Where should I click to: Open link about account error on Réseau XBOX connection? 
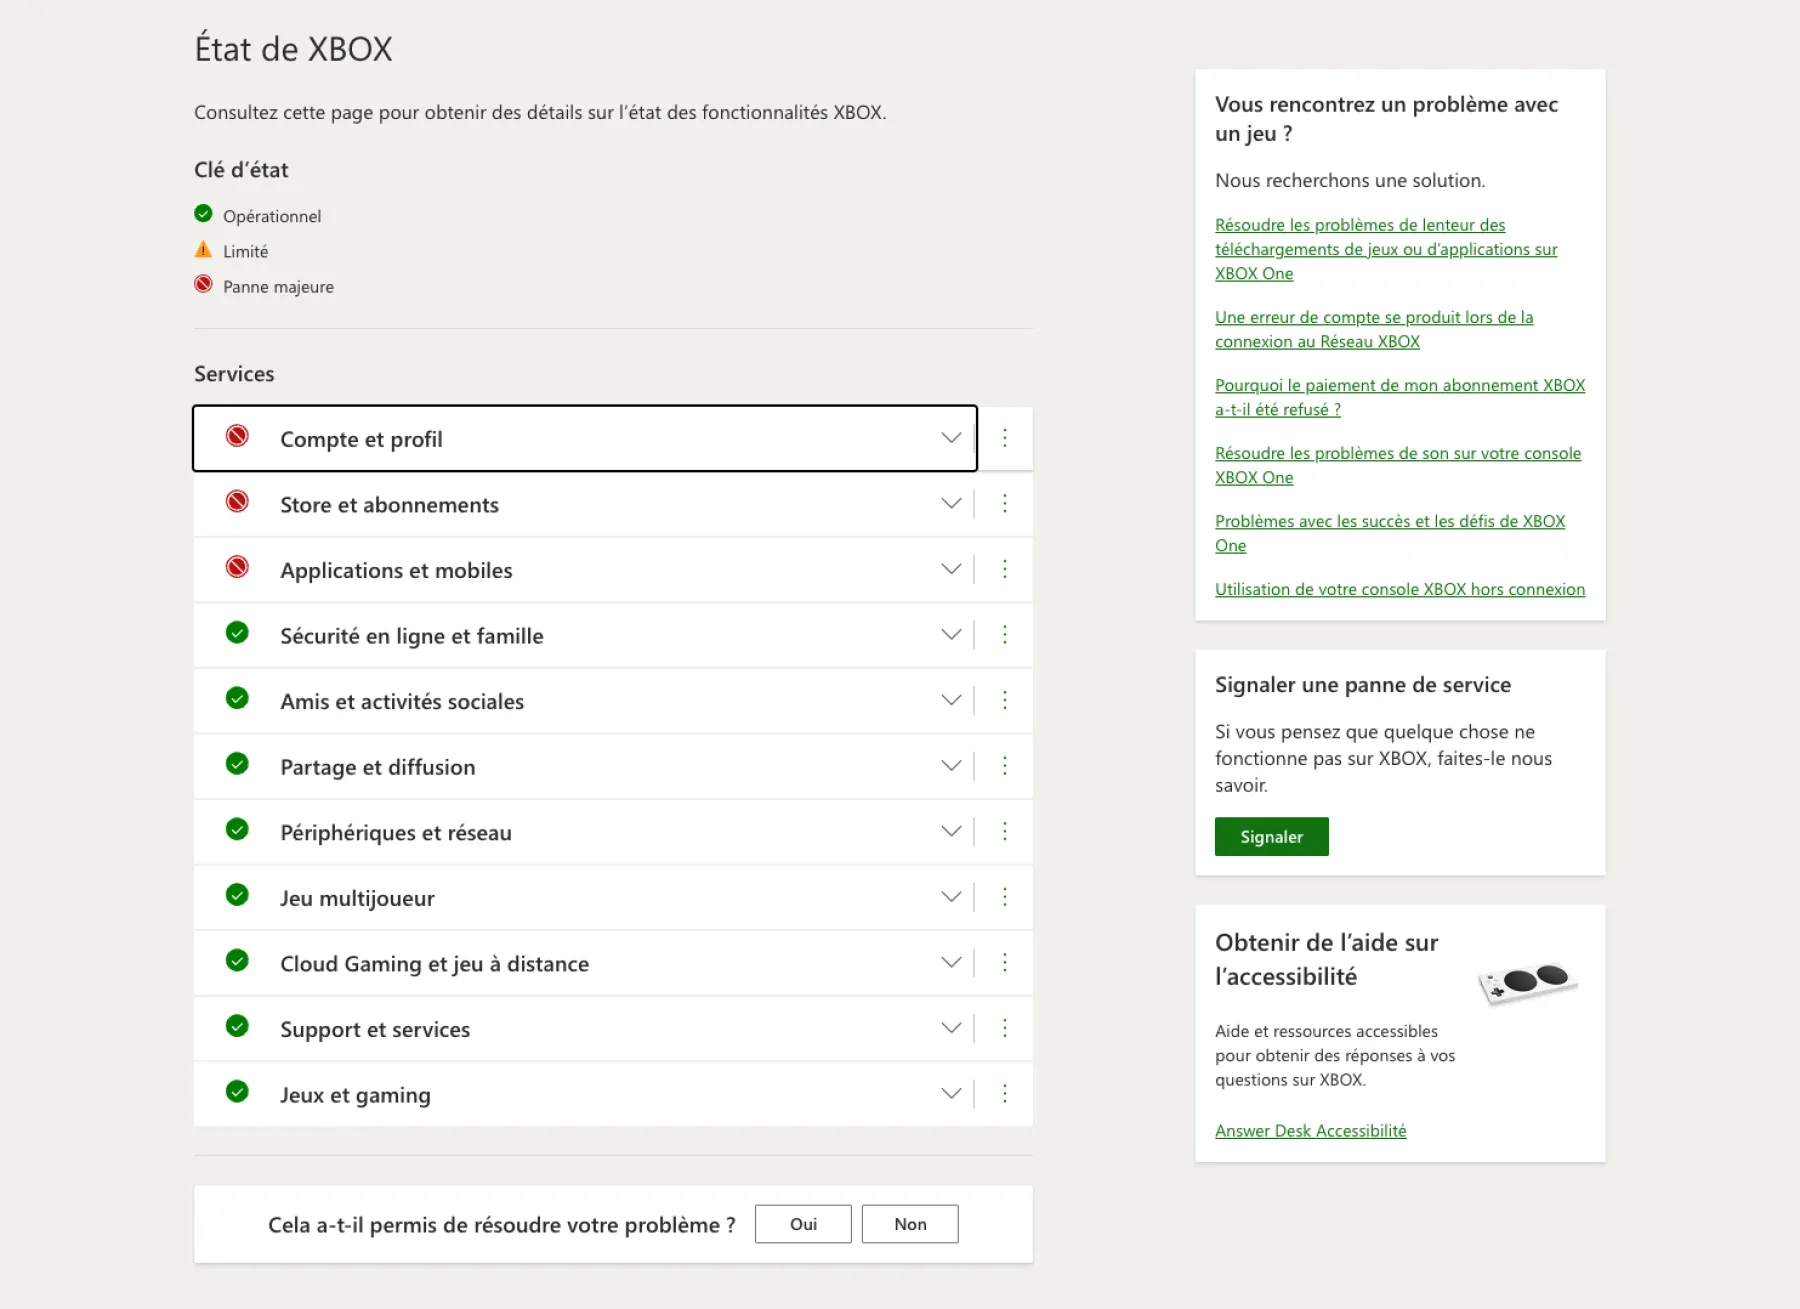(x=1374, y=329)
